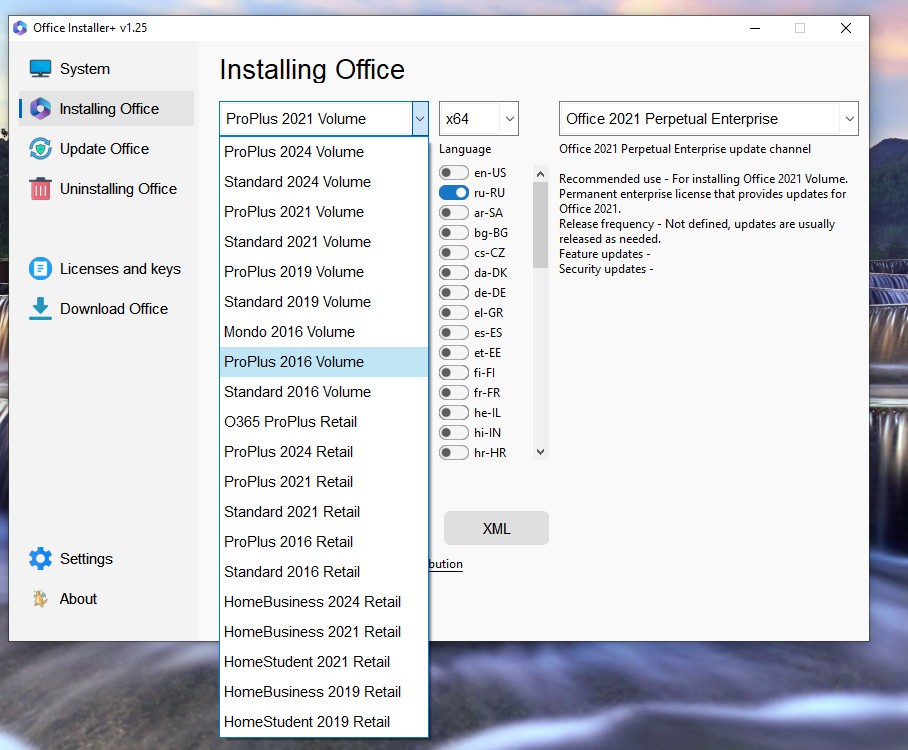Turn on the cs-CZ language switch
Image resolution: width=908 pixels, height=750 pixels.
[453, 253]
